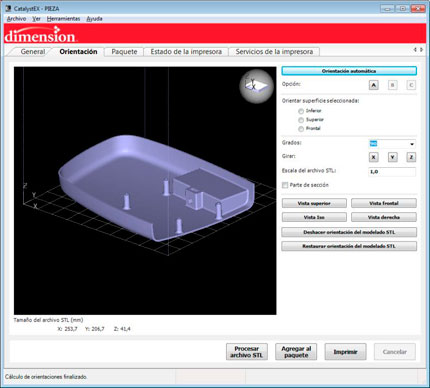Click the Tamaño del archivo STL (mm) label

coord(48,320)
